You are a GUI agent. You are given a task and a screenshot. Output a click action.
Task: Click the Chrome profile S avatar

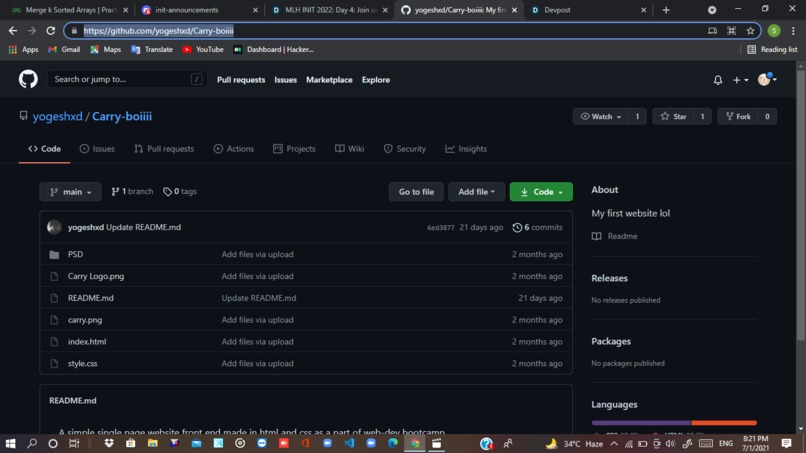click(774, 31)
